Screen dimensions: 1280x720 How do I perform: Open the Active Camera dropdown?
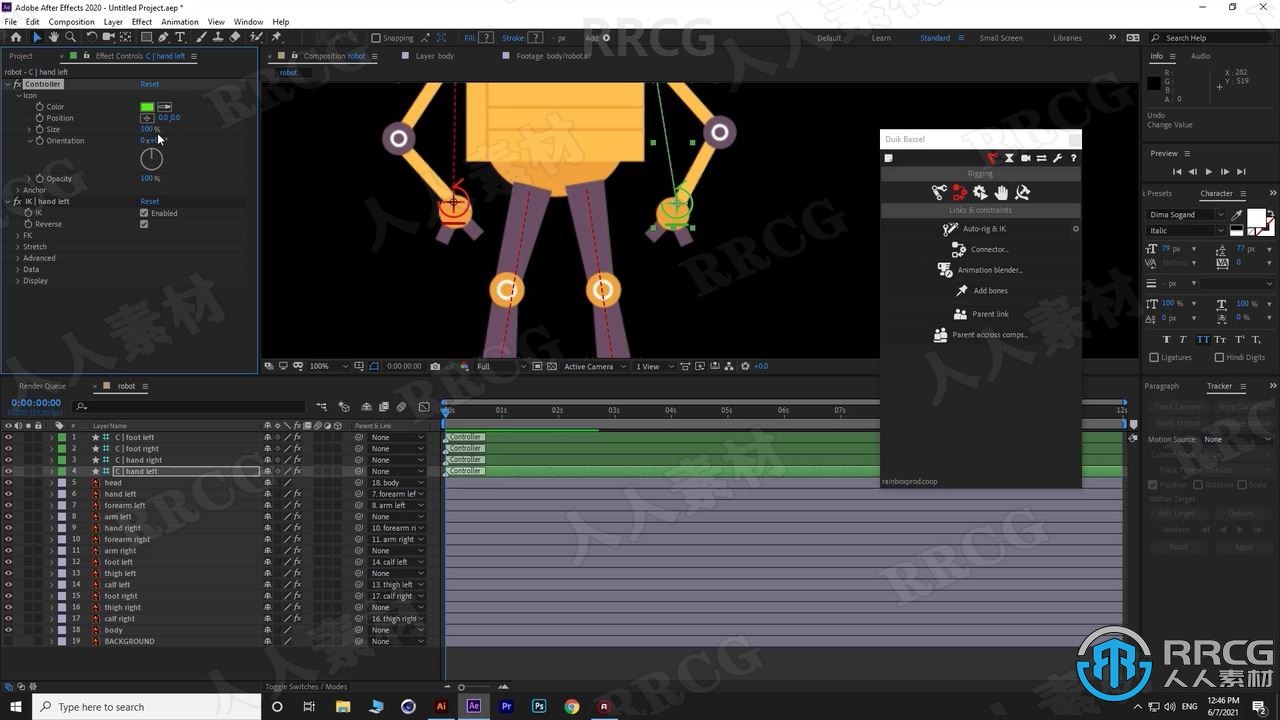(594, 366)
